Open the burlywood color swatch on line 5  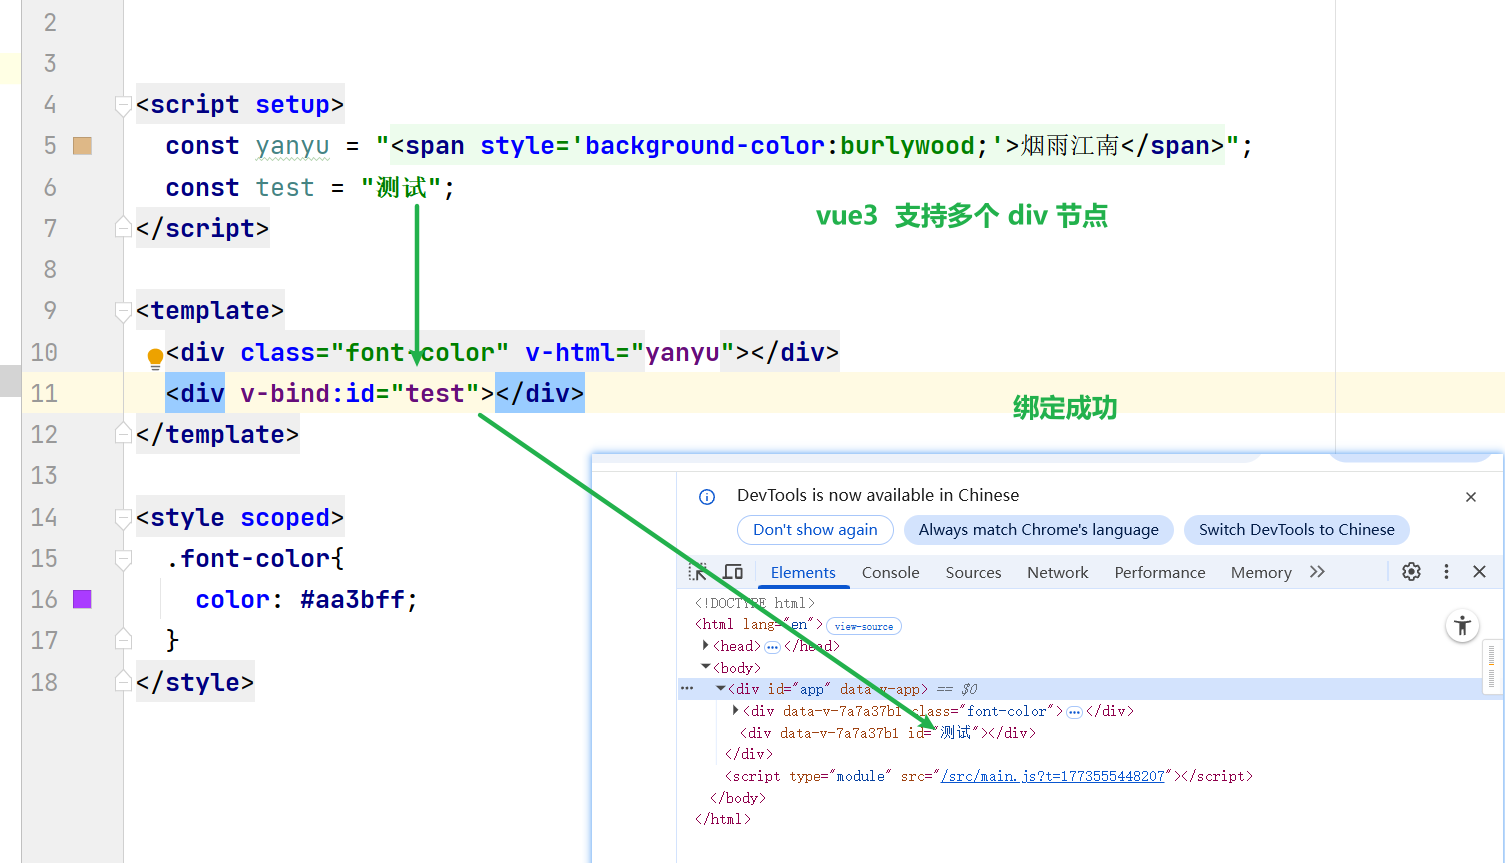tap(83, 146)
